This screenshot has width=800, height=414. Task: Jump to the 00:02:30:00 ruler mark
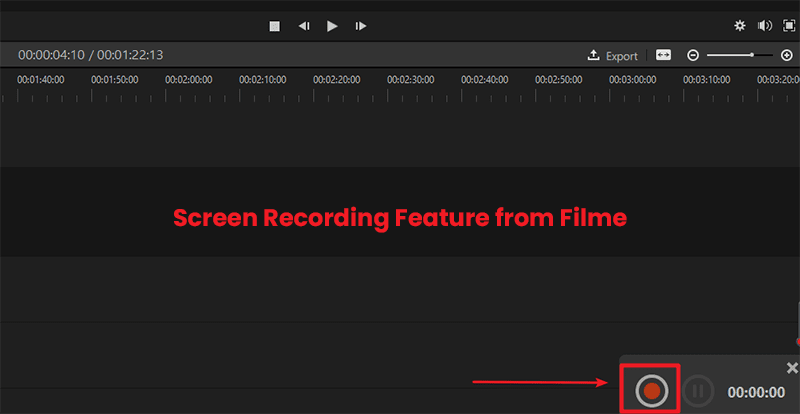tap(411, 80)
